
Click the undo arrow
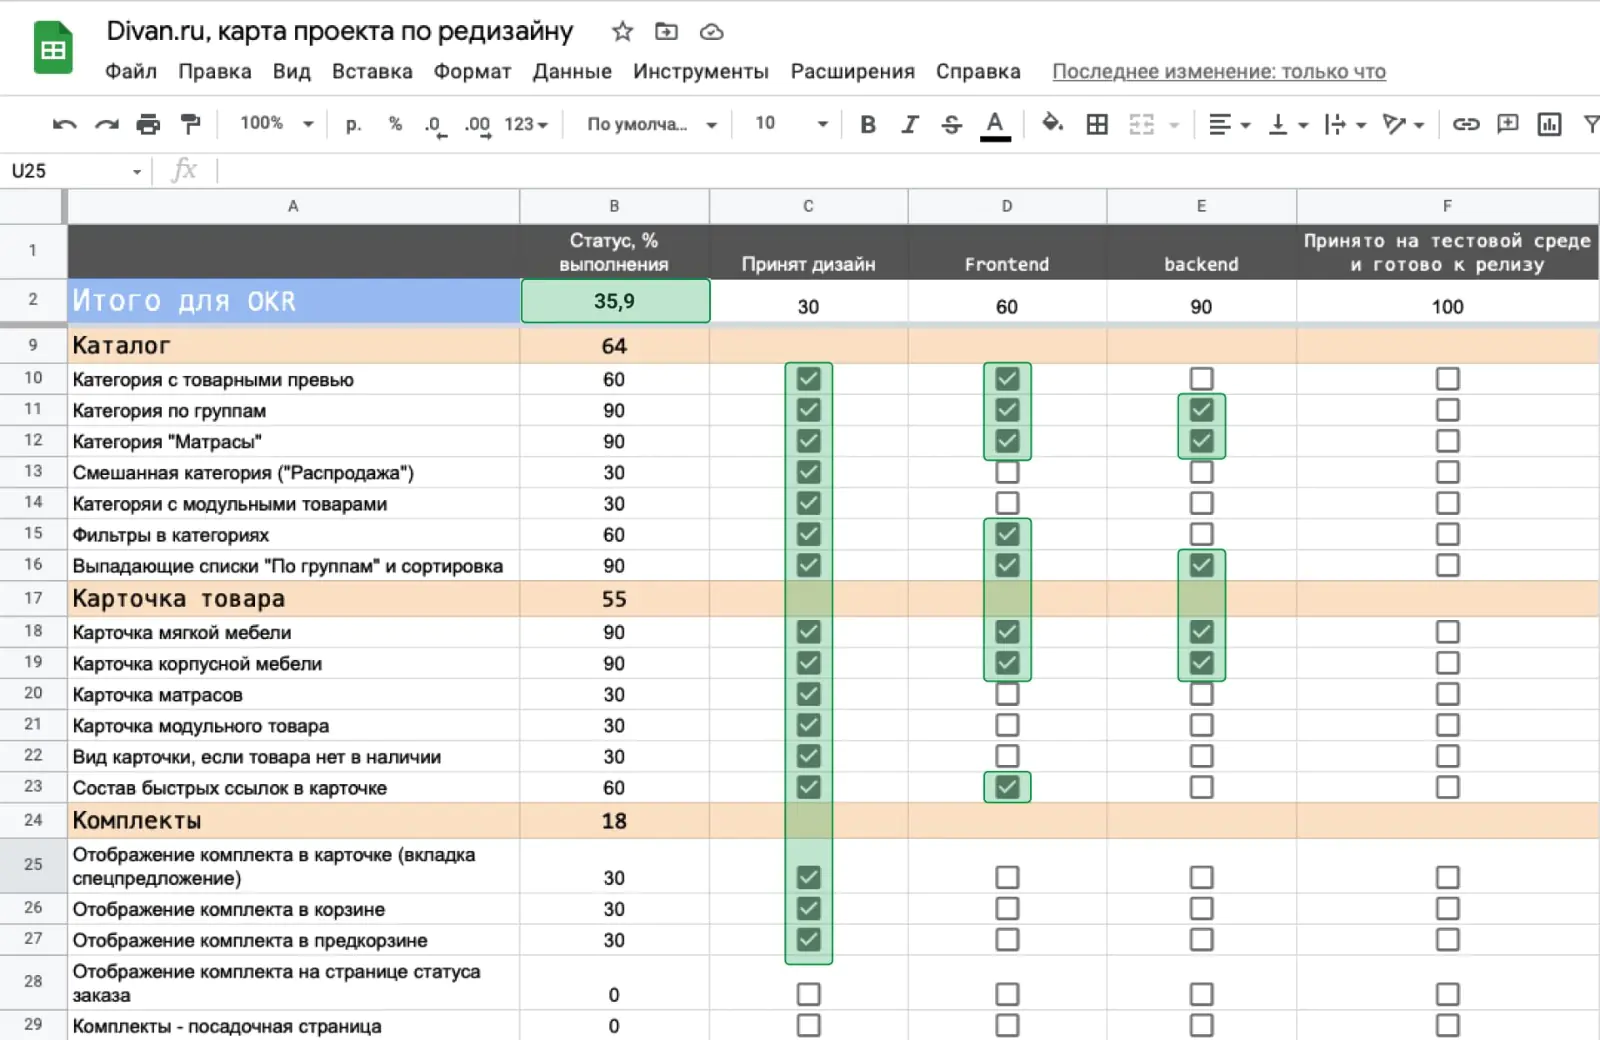(x=64, y=124)
